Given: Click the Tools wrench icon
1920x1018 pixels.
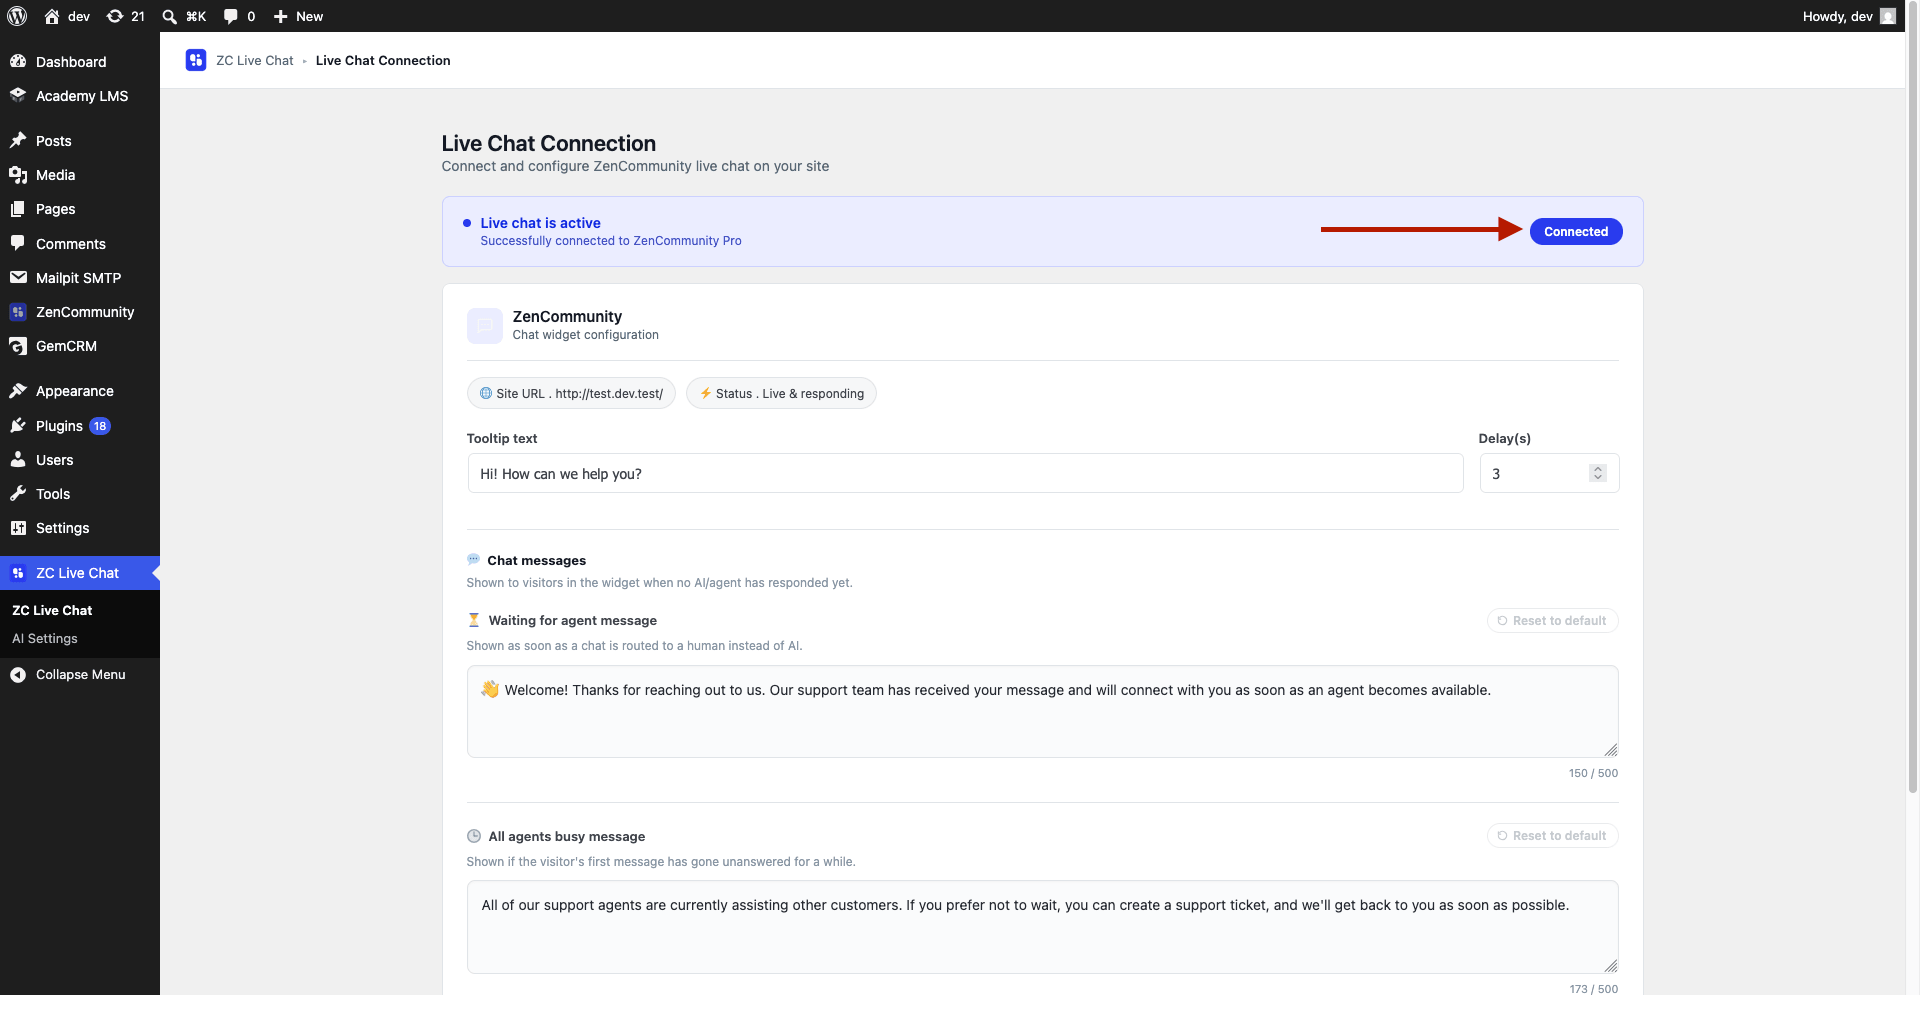Looking at the screenshot, I should click(18, 493).
